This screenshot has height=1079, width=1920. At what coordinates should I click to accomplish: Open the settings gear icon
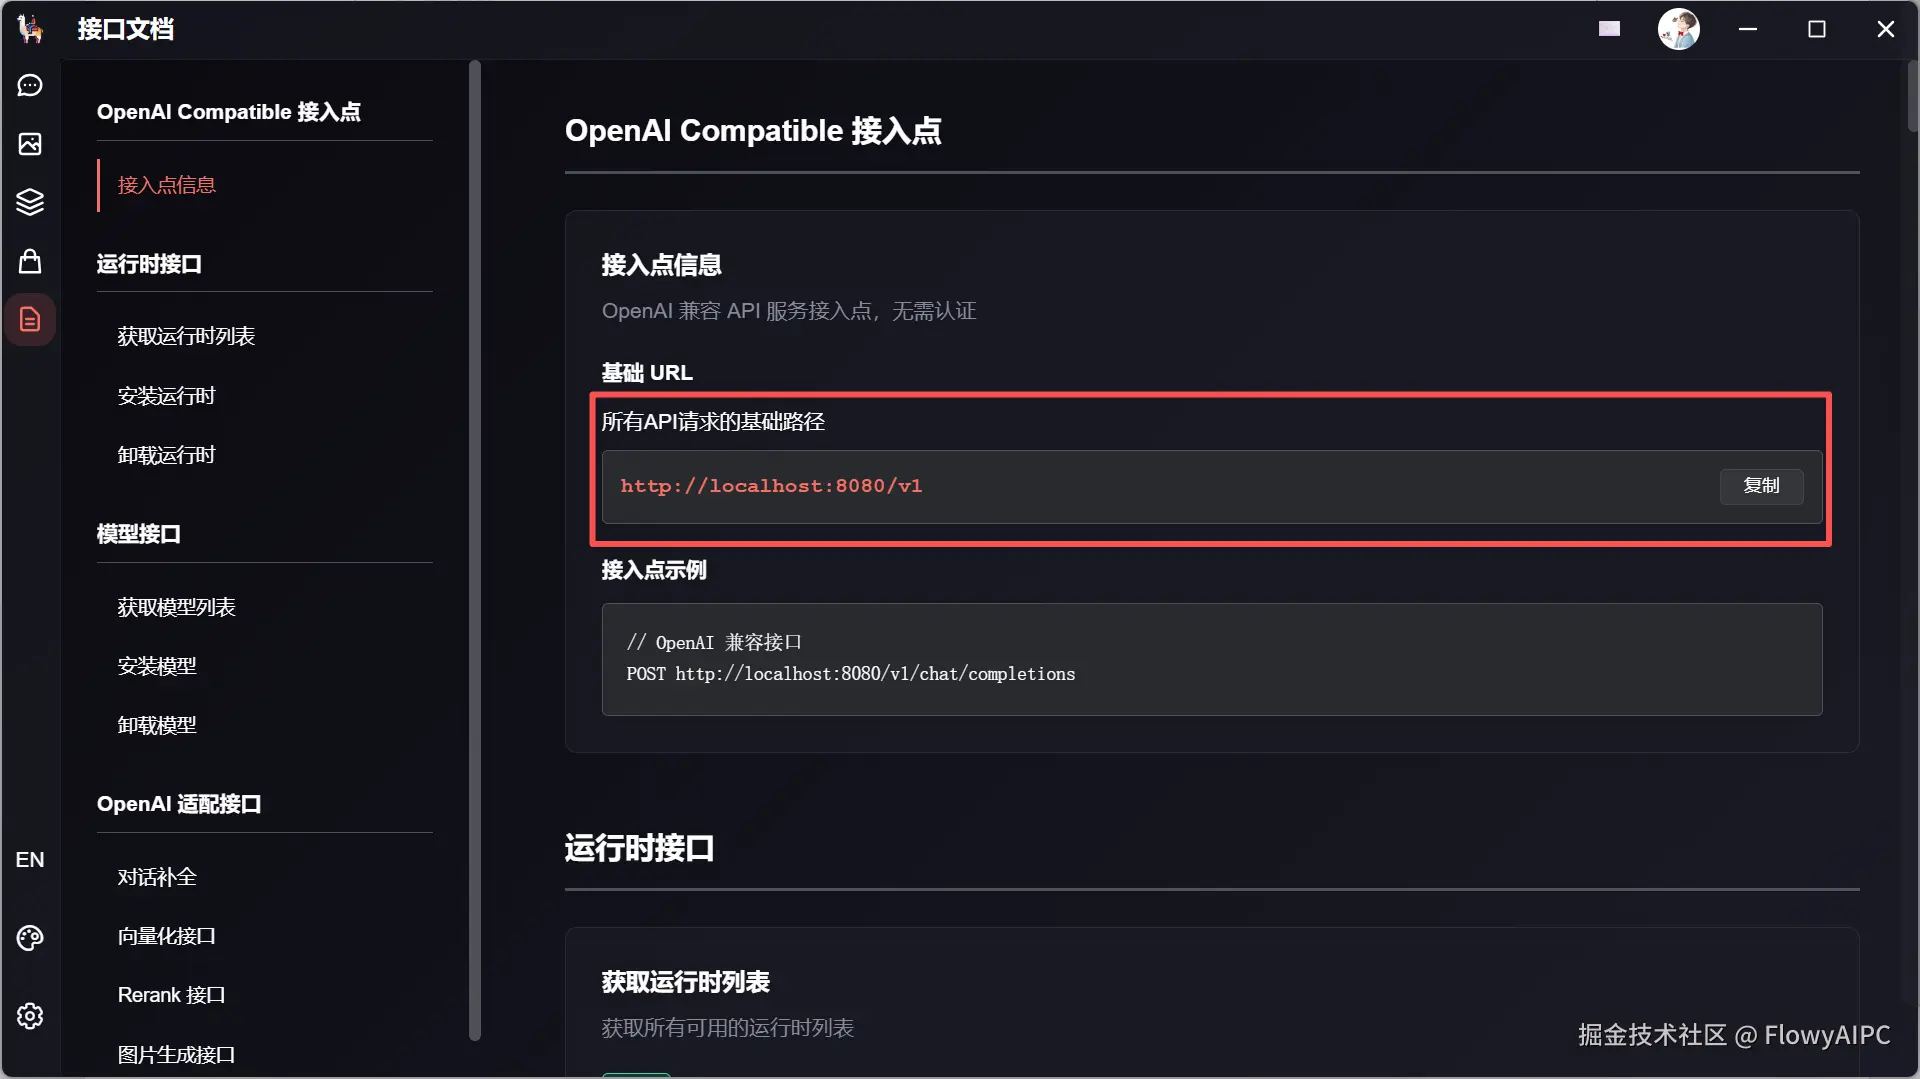(x=30, y=1016)
